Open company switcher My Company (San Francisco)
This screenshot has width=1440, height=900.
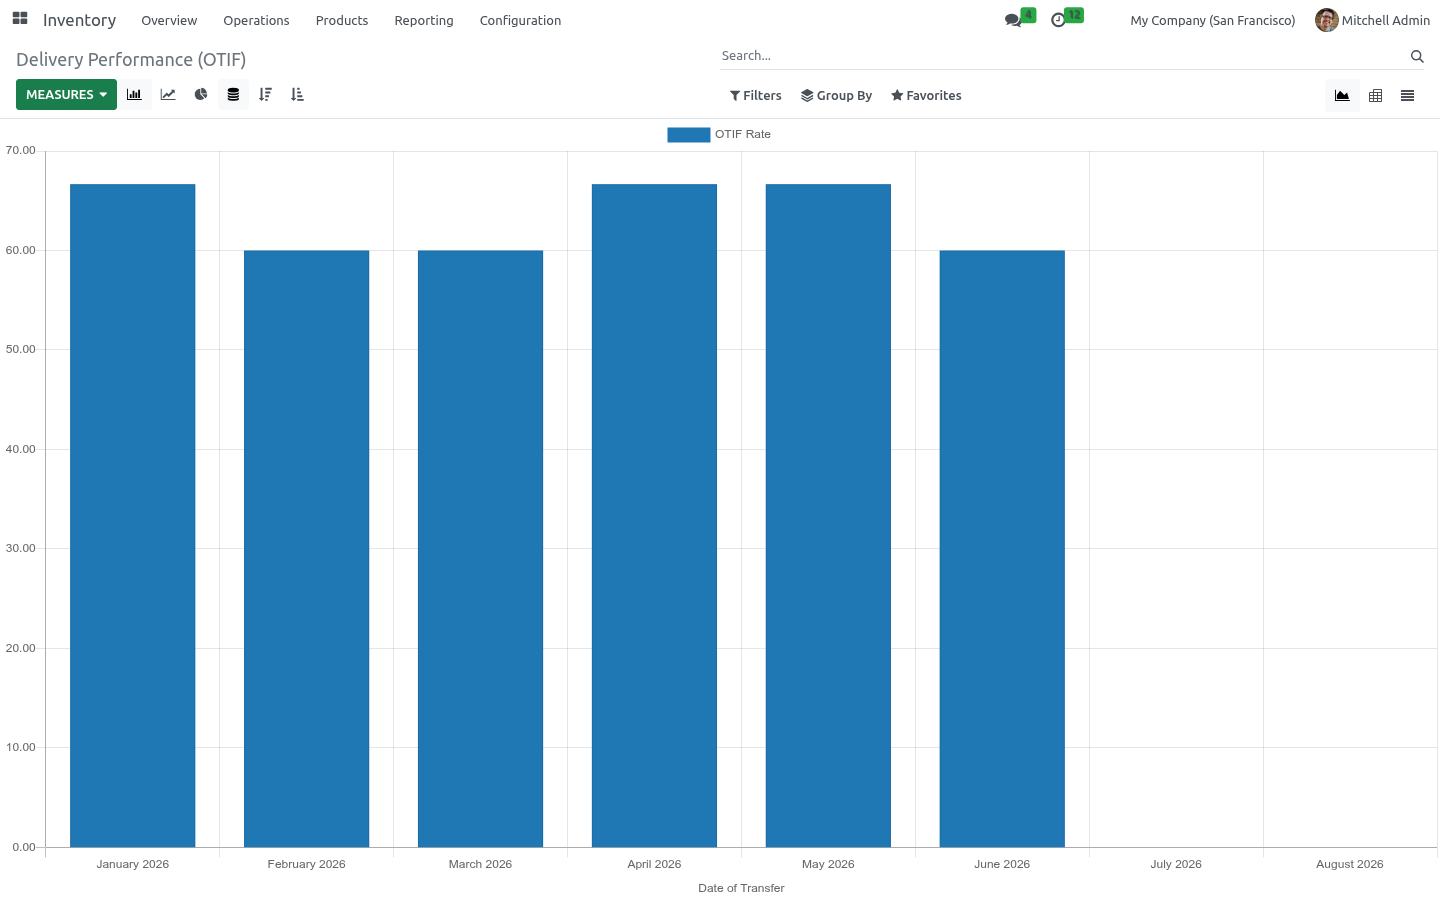click(1213, 20)
